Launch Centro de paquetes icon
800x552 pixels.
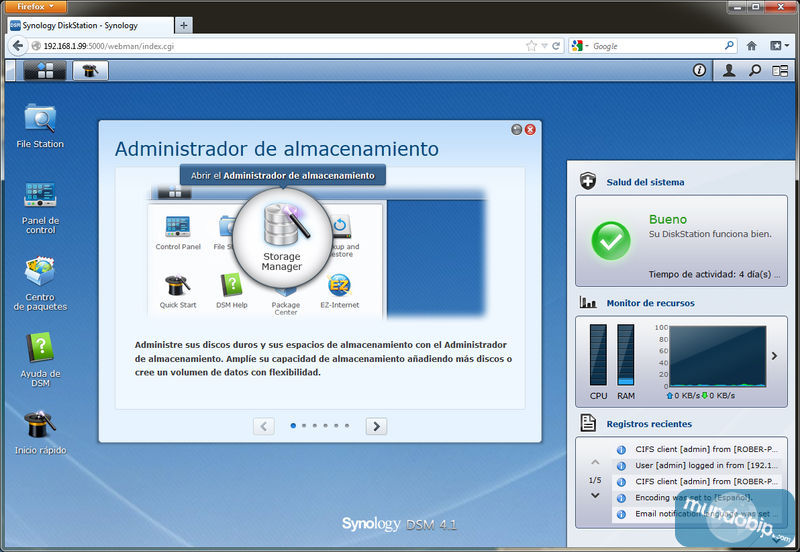[x=40, y=284]
